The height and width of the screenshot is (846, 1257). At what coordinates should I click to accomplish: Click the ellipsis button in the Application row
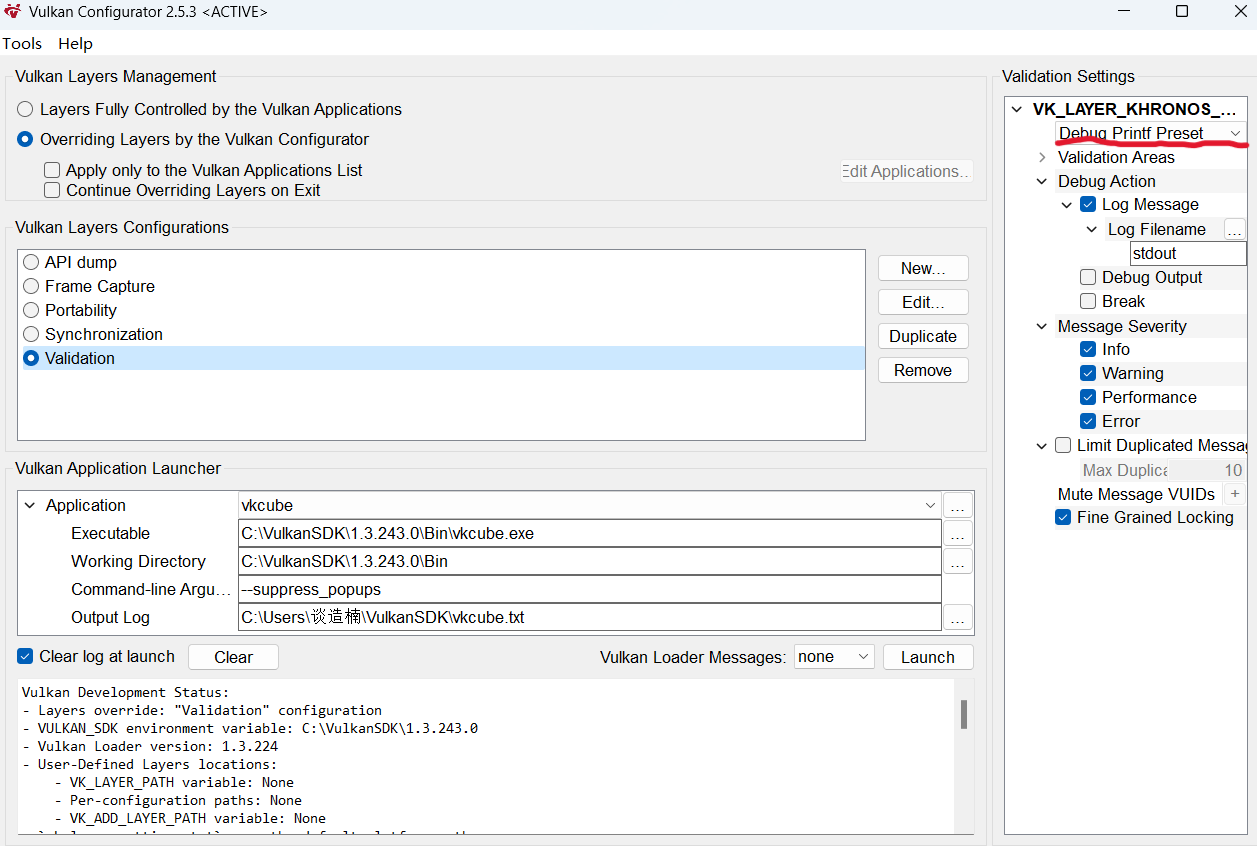(x=958, y=506)
